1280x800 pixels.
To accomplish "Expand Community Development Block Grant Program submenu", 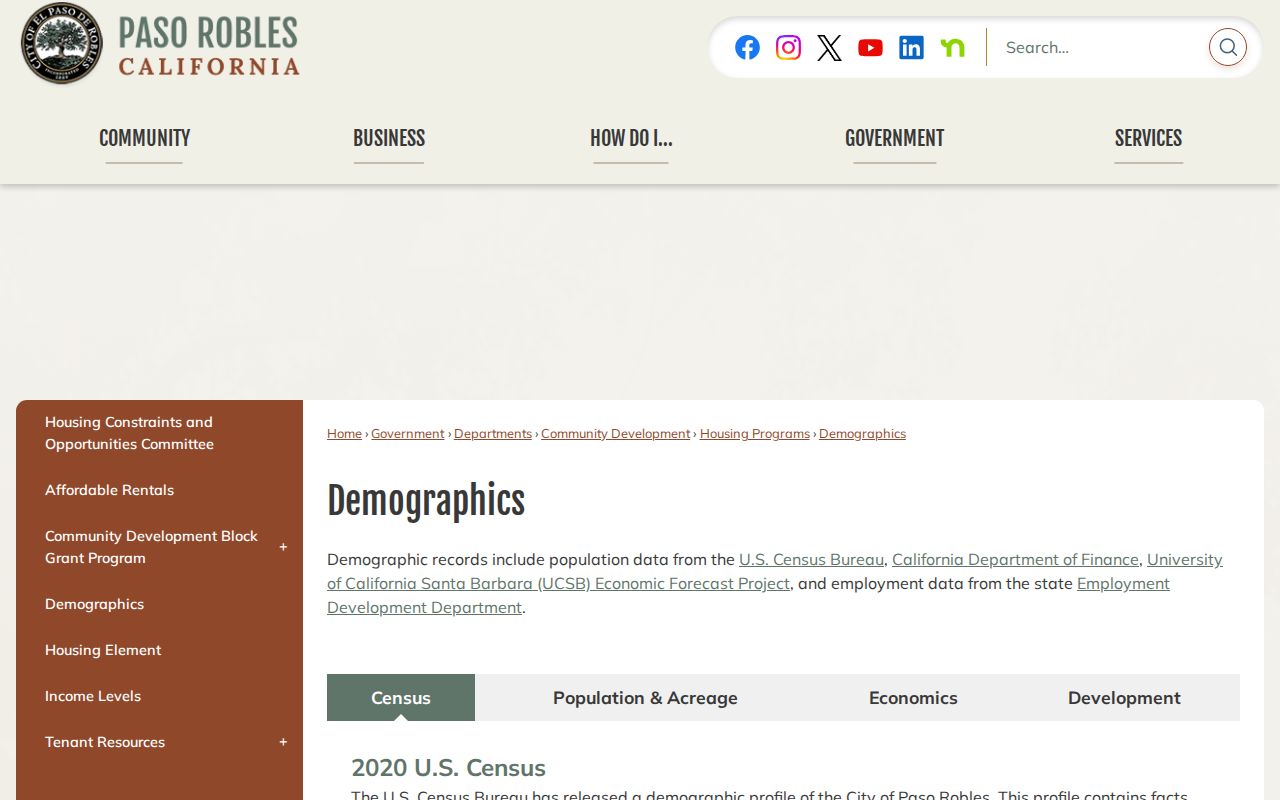I will coord(283,547).
